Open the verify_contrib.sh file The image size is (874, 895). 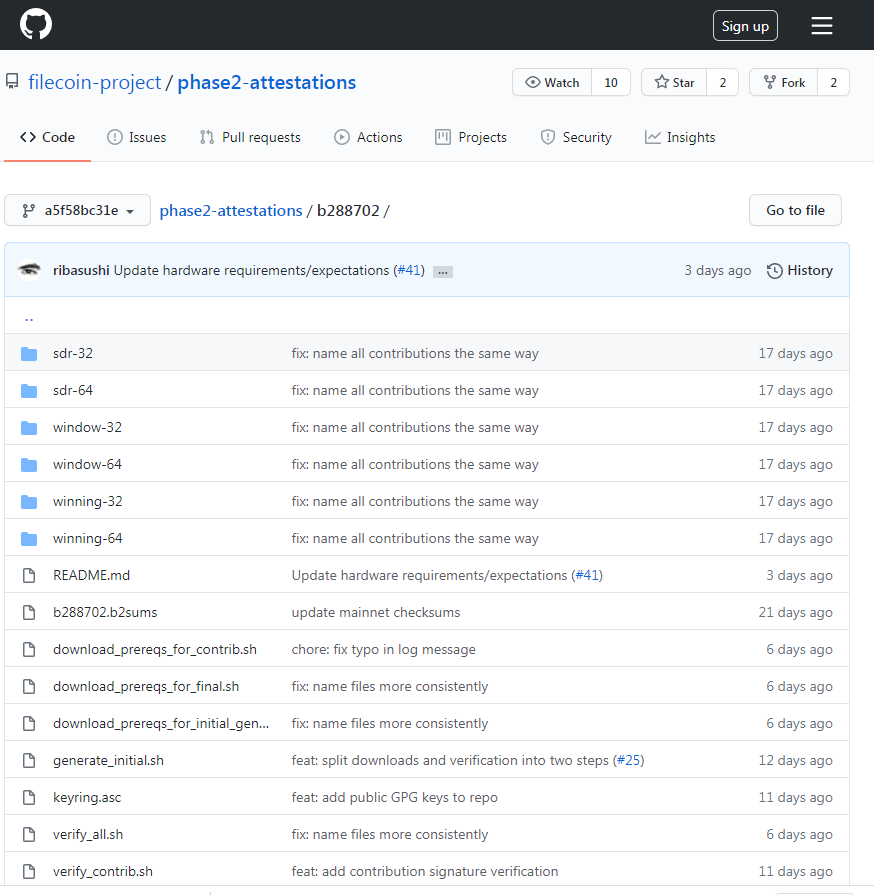click(103, 872)
